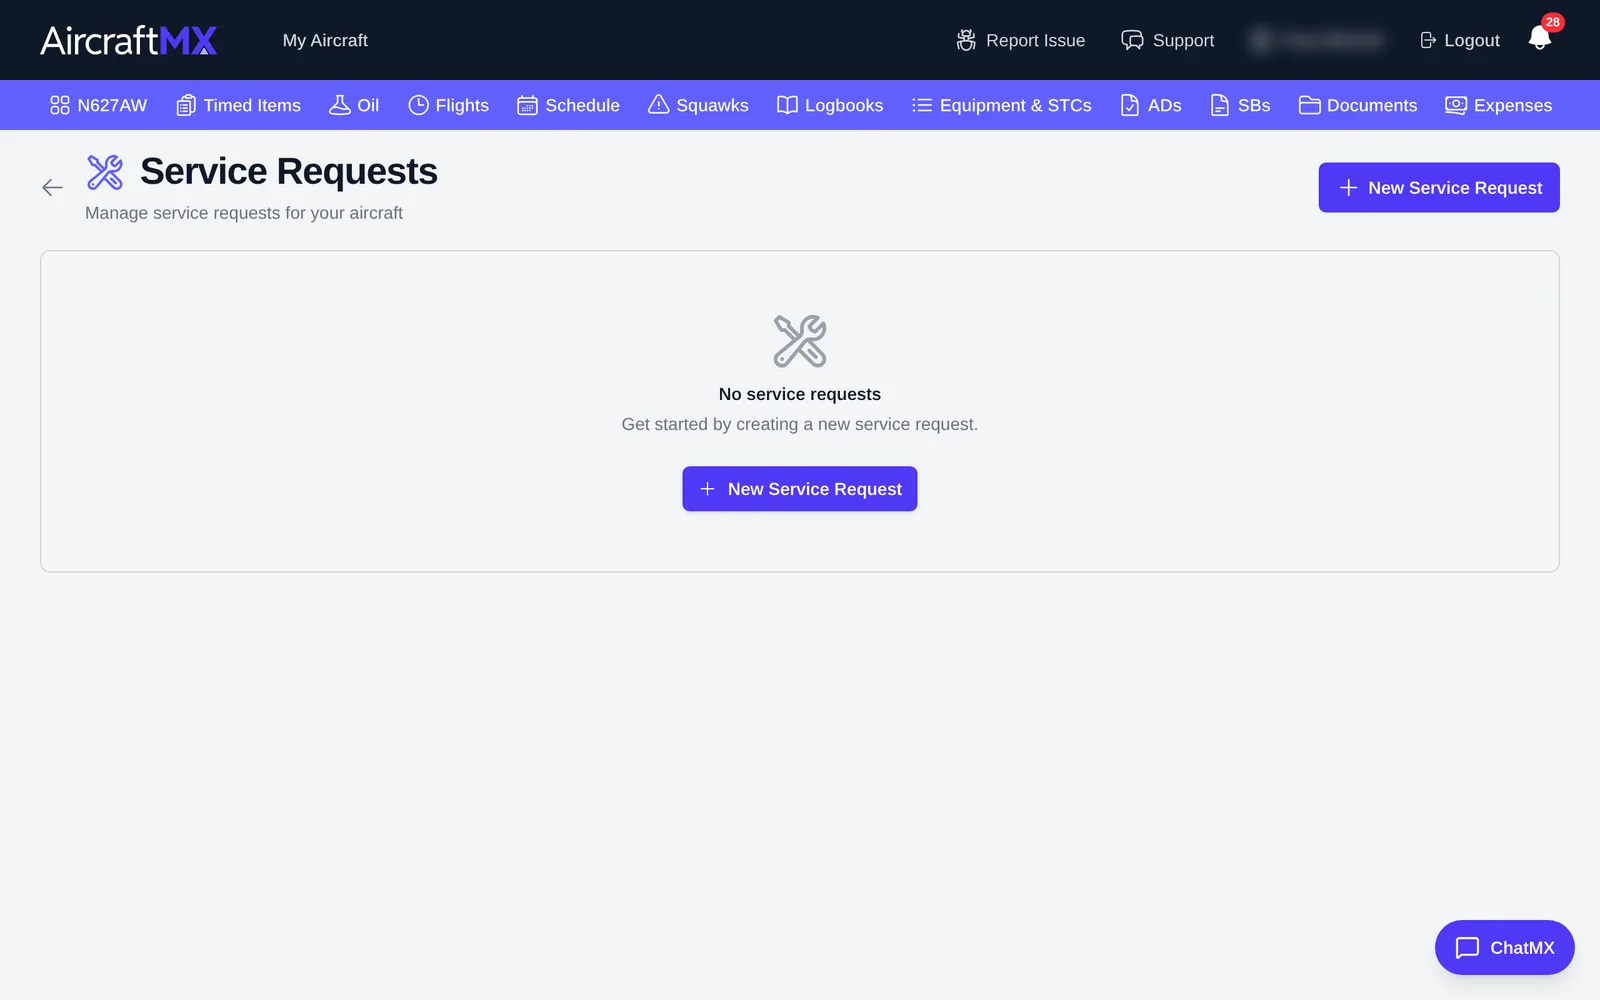Open the ChatMX assistant

tap(1505, 947)
